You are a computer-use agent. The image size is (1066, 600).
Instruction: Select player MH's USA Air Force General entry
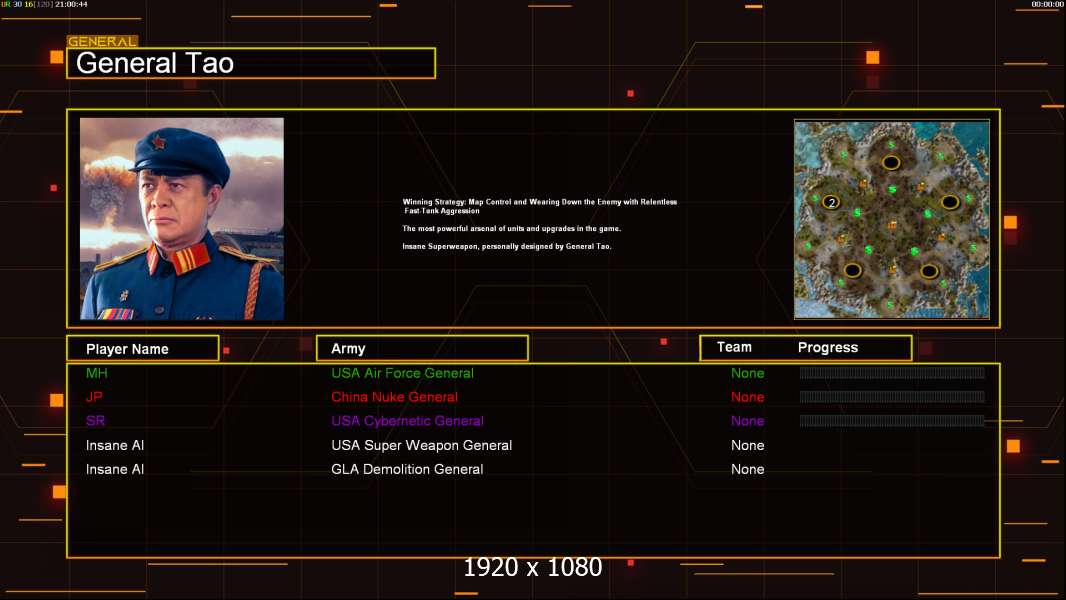pos(402,373)
